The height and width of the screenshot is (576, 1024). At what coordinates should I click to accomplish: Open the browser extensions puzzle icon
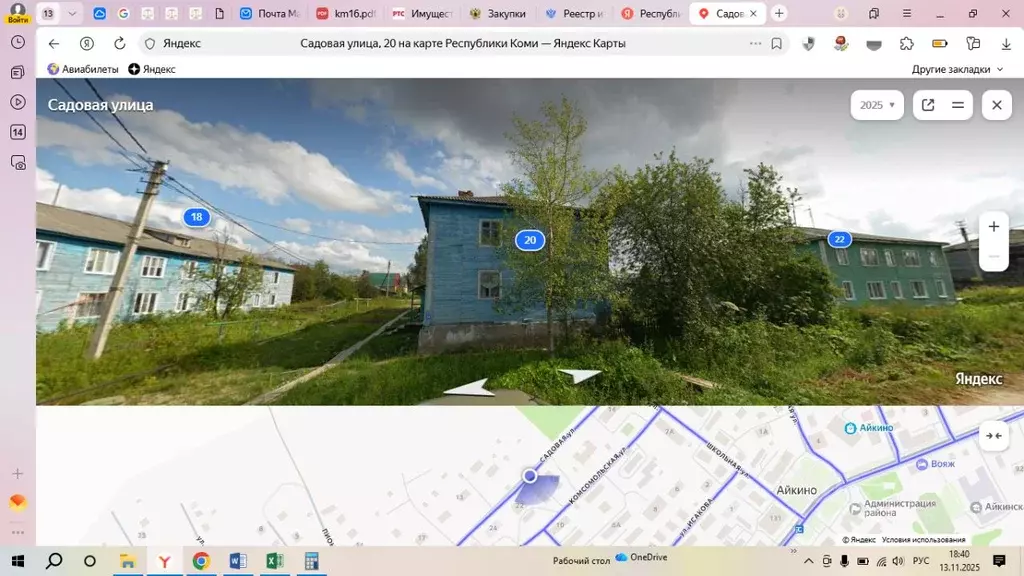pyautogui.click(x=907, y=44)
